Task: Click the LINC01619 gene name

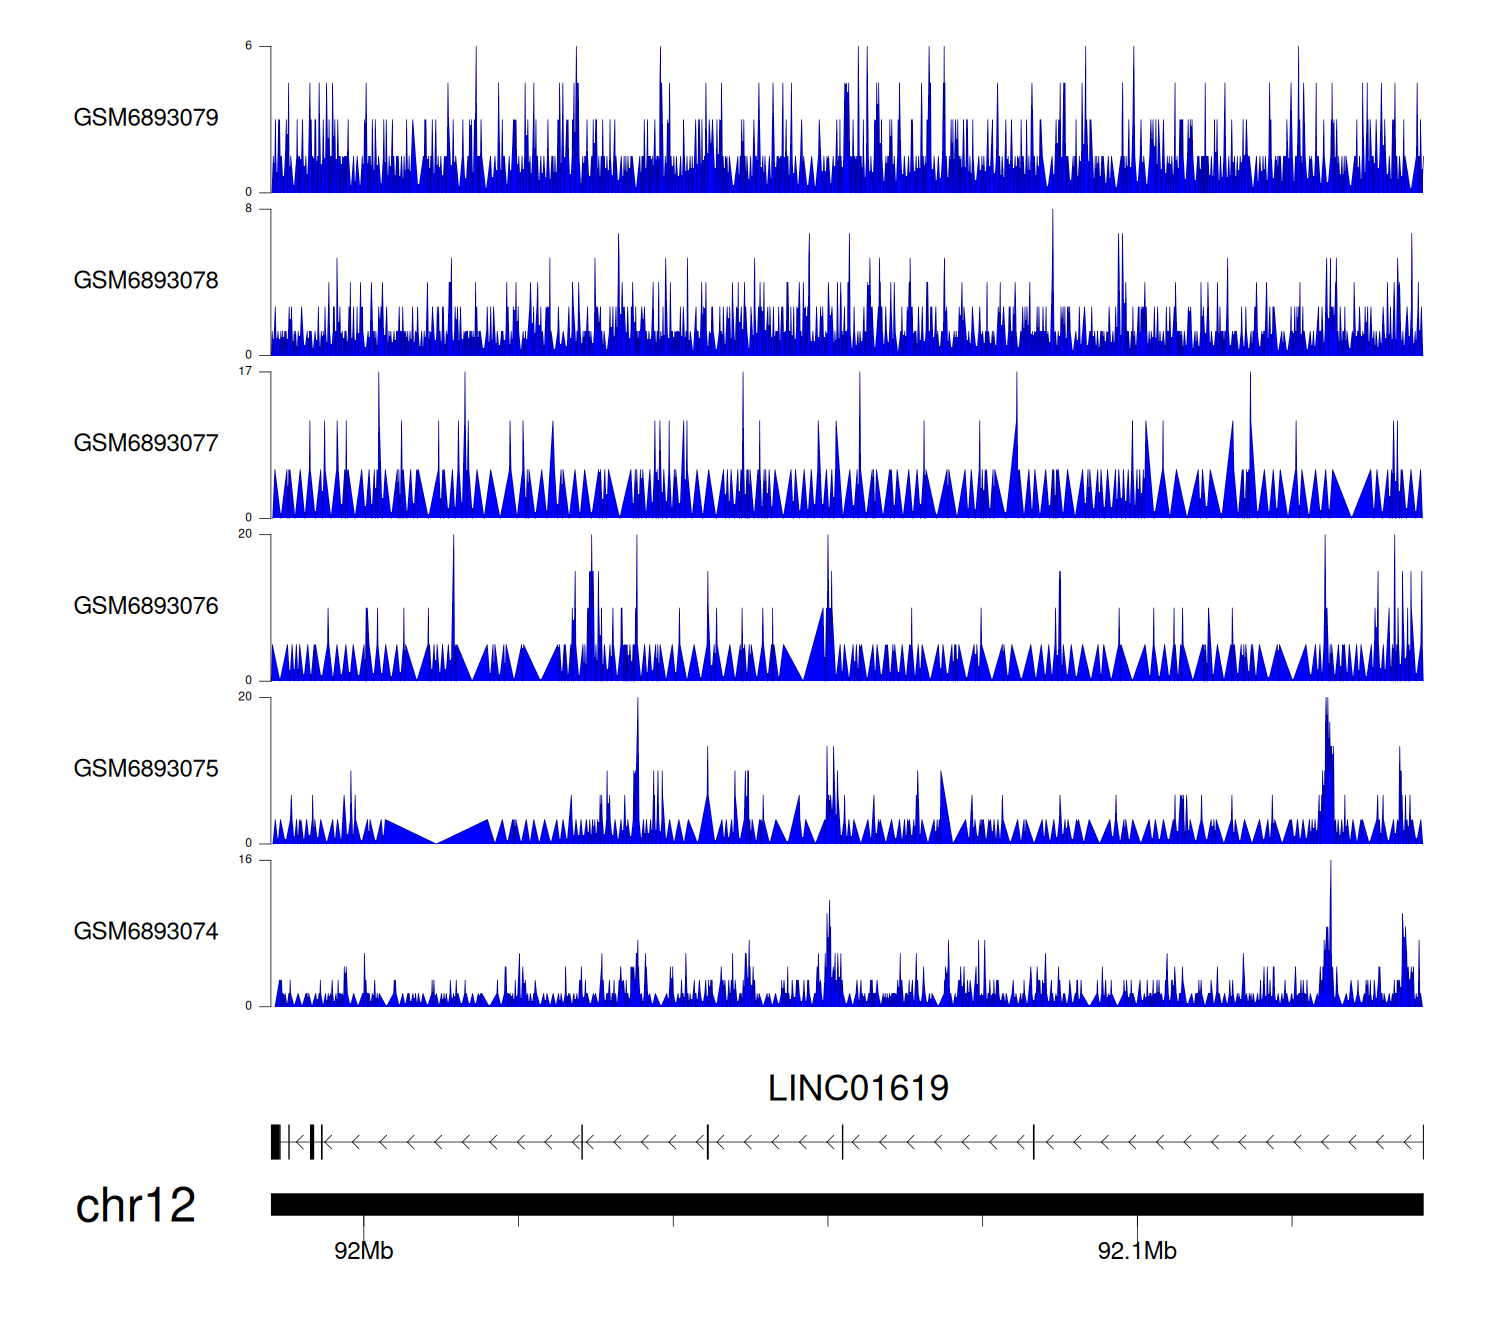Action: click(x=858, y=1088)
